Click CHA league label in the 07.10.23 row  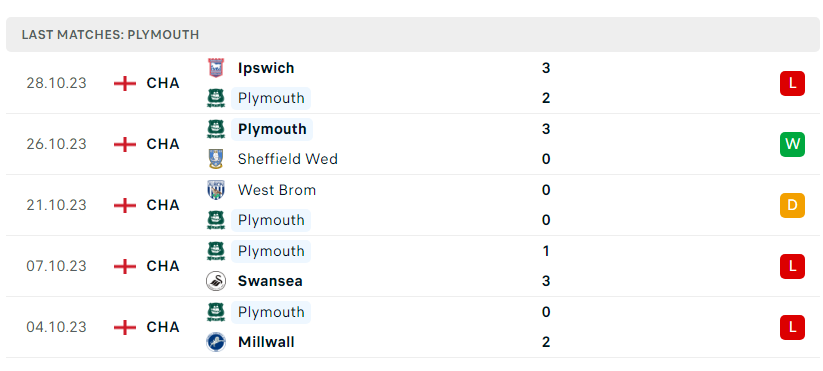163,267
